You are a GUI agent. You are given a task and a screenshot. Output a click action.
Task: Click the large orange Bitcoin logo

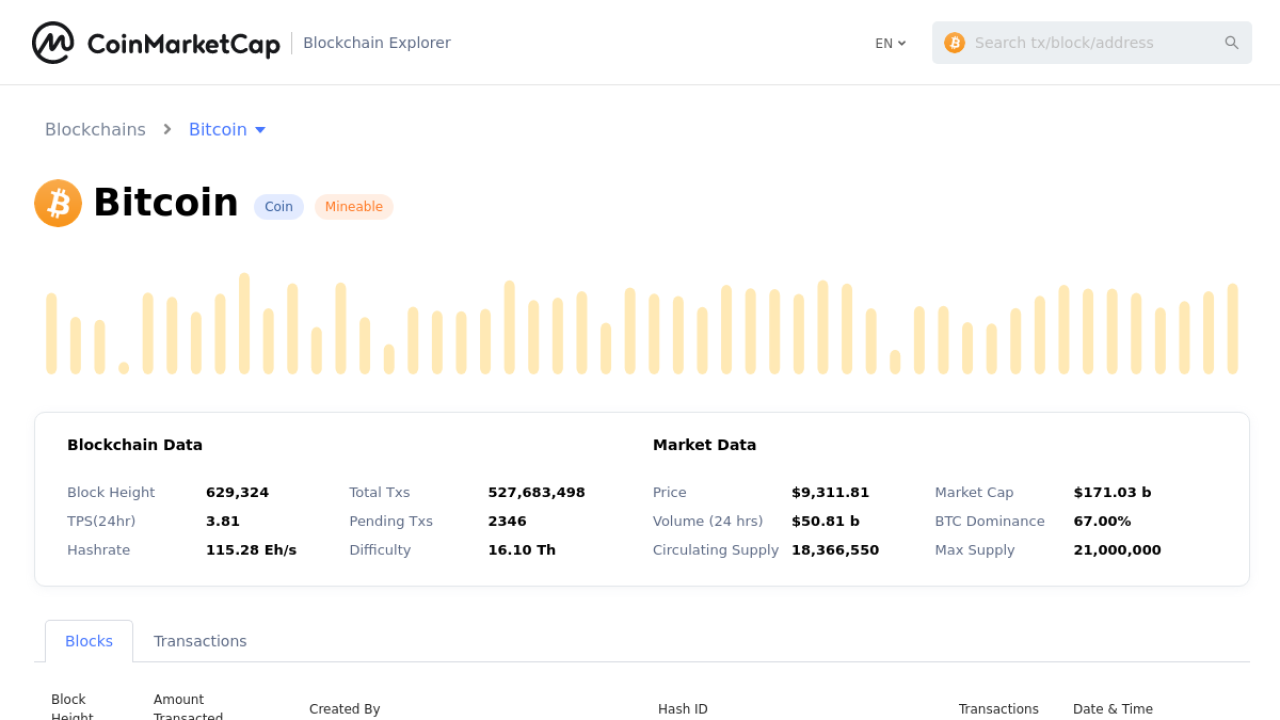click(58, 203)
